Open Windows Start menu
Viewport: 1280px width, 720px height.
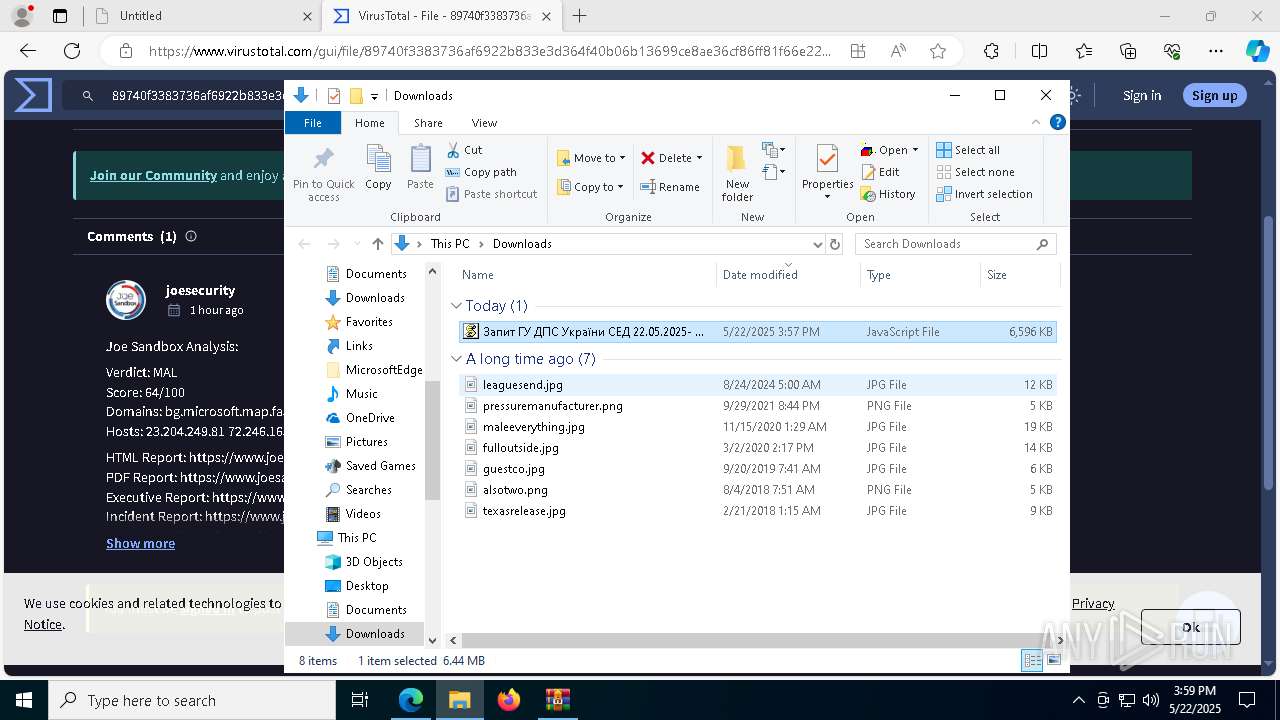coord(24,700)
